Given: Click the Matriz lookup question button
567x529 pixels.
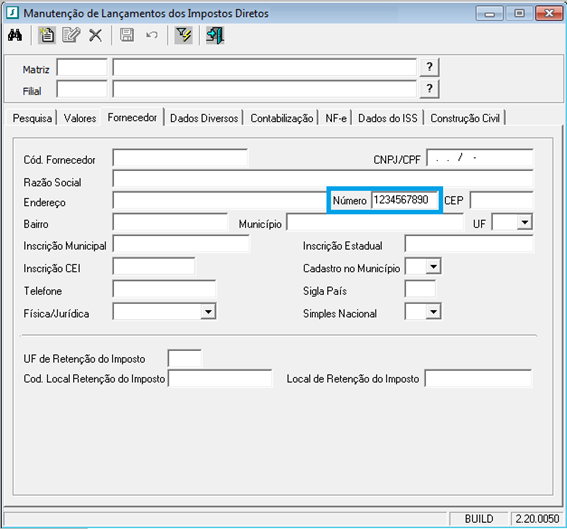Looking at the screenshot, I should [429, 67].
